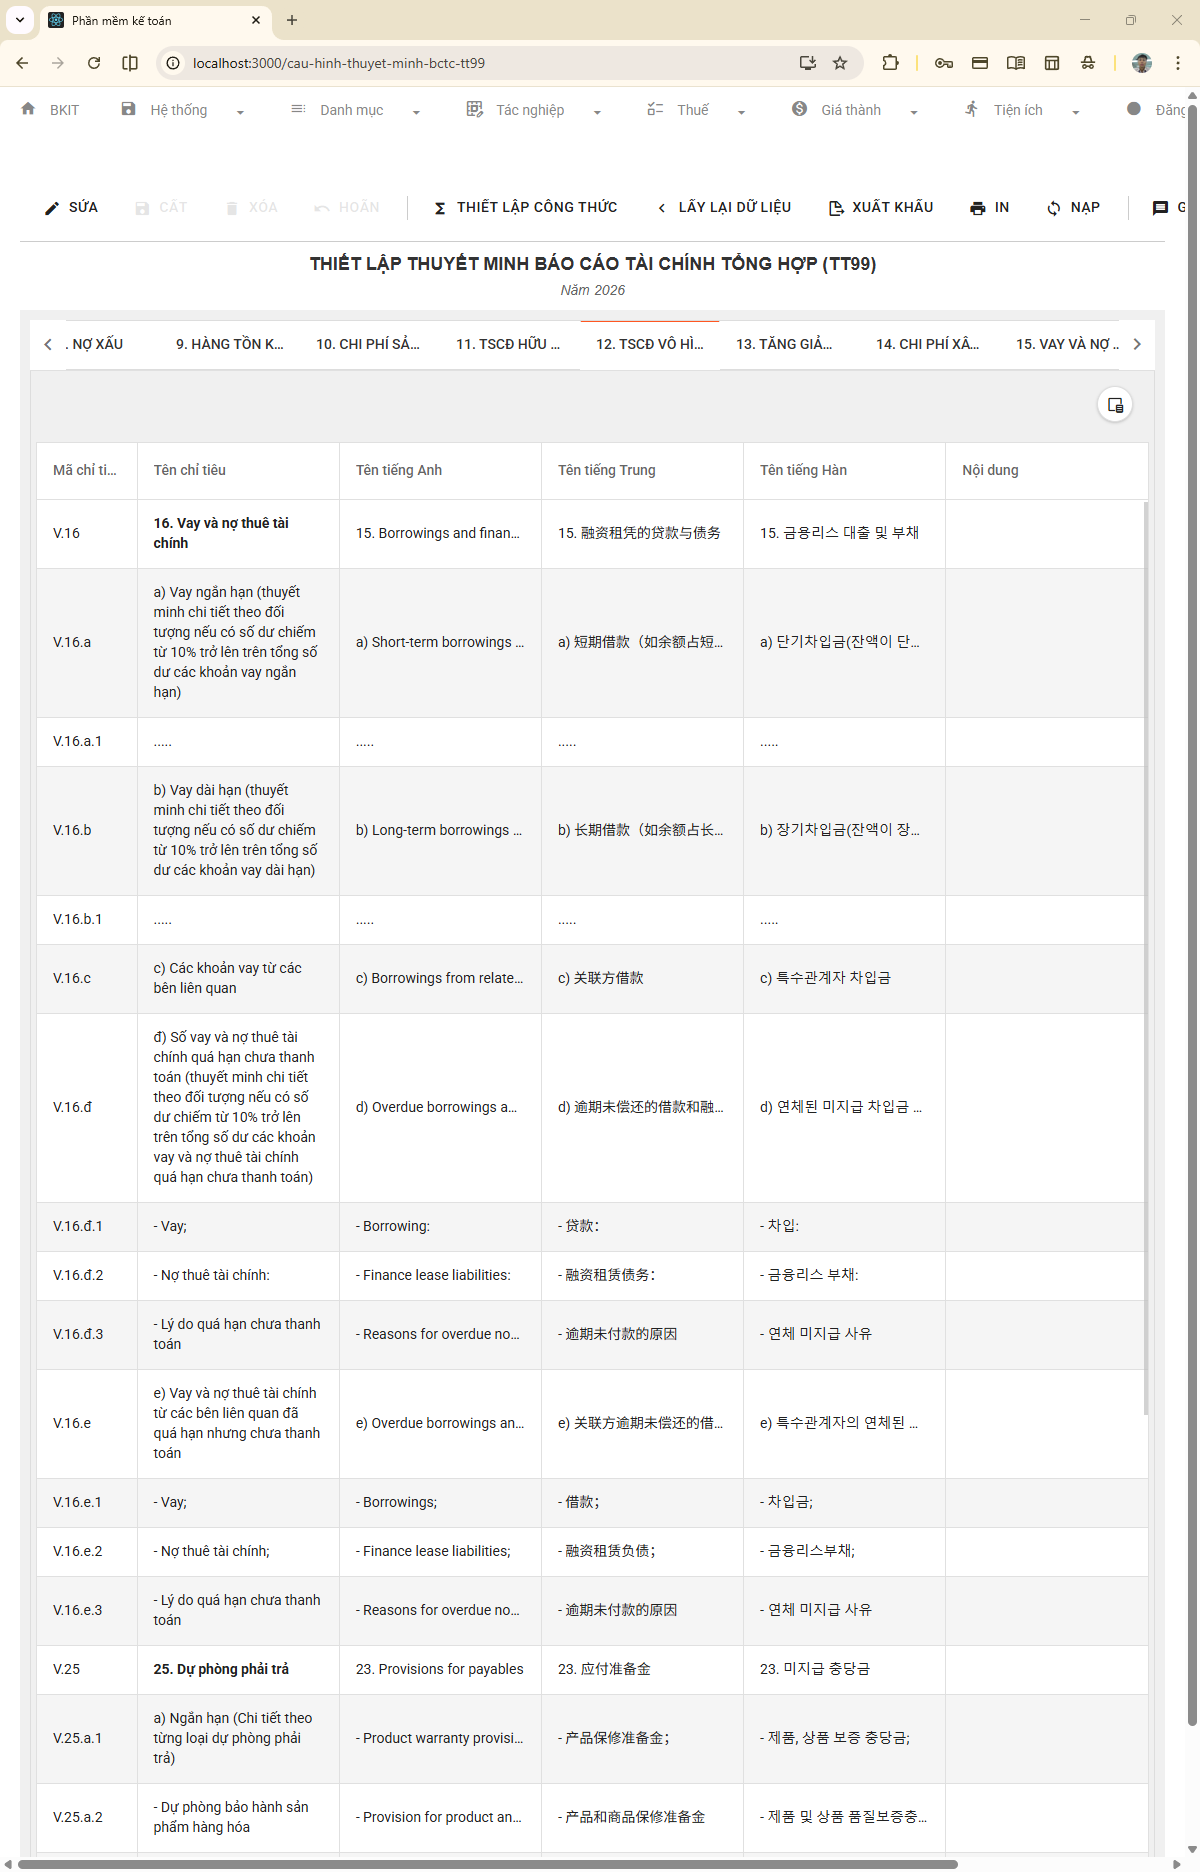Click the refresh icon beside NẠP
The image size is (1200, 1872).
point(1054,208)
